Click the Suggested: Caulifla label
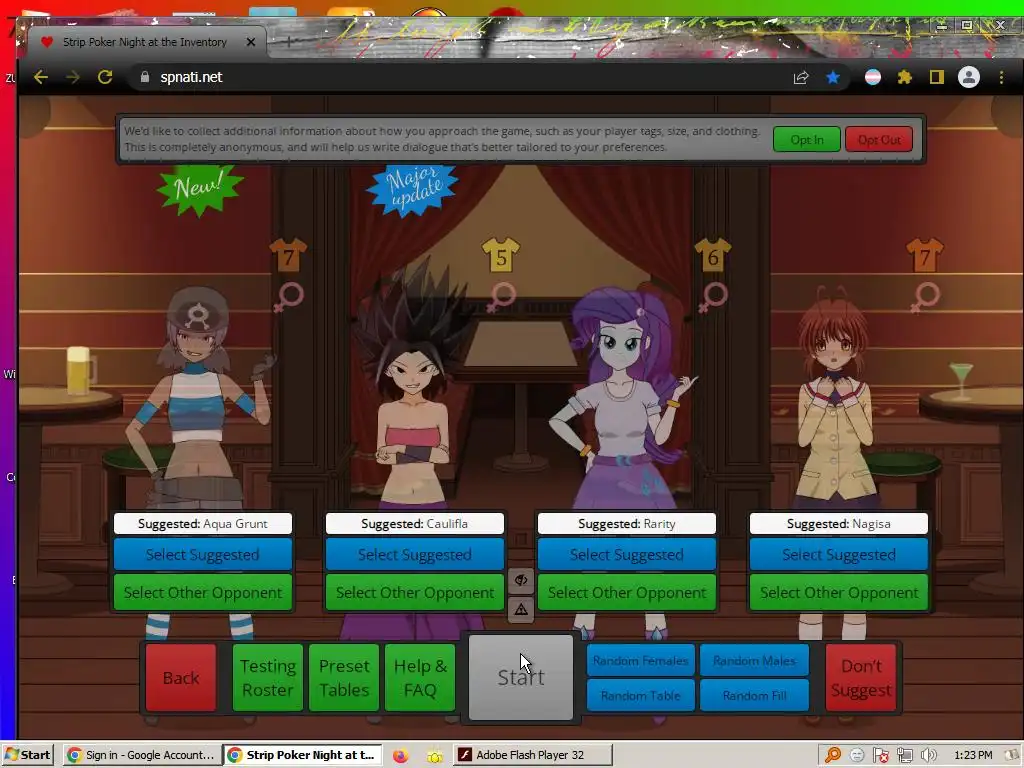The image size is (1024, 768). coord(415,524)
